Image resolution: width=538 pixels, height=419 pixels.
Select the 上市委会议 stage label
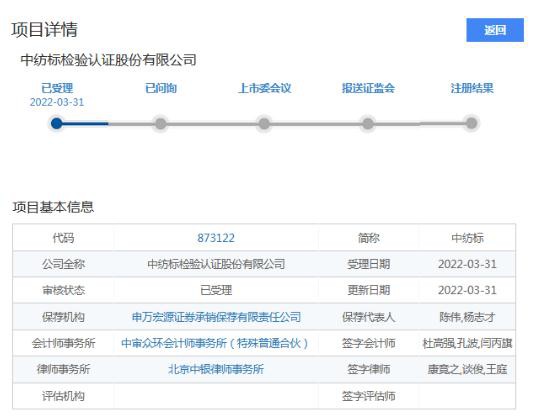click(x=265, y=88)
